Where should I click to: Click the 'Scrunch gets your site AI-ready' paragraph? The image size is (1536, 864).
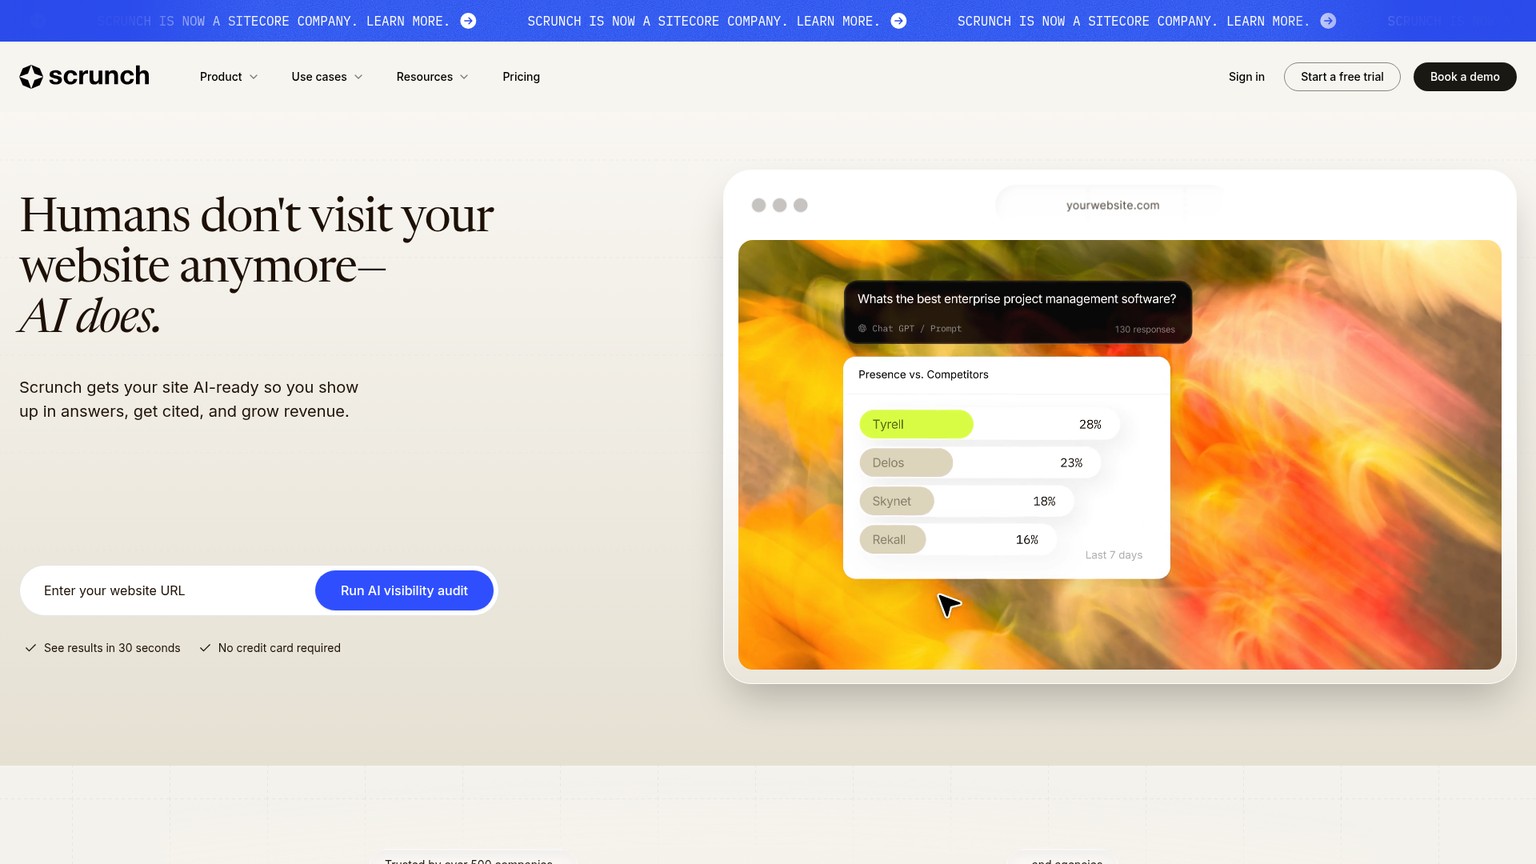pyautogui.click(x=189, y=399)
